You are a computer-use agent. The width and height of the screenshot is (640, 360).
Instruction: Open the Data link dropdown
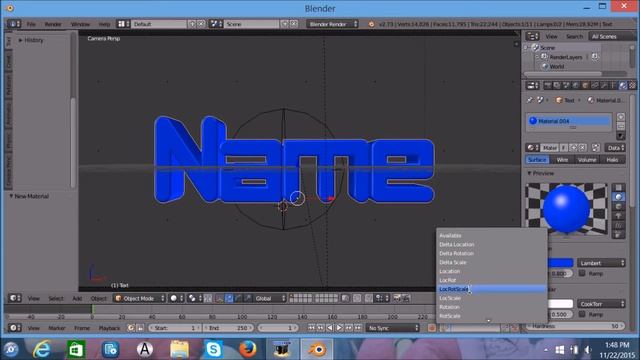615,148
